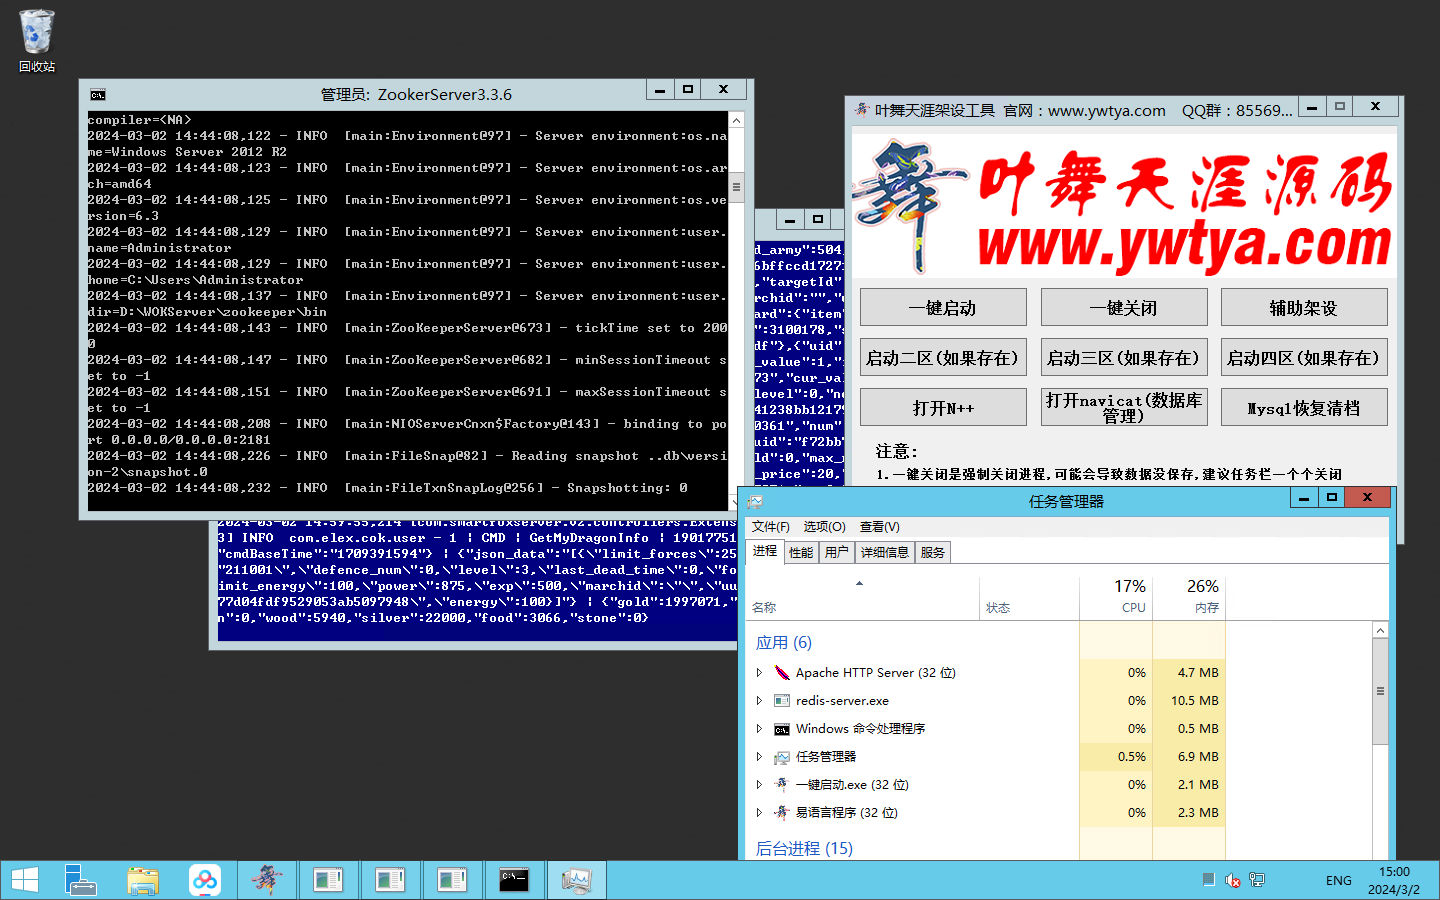The height and width of the screenshot is (900, 1440).
Task: Click the 一键启动 button
Action: point(943,307)
